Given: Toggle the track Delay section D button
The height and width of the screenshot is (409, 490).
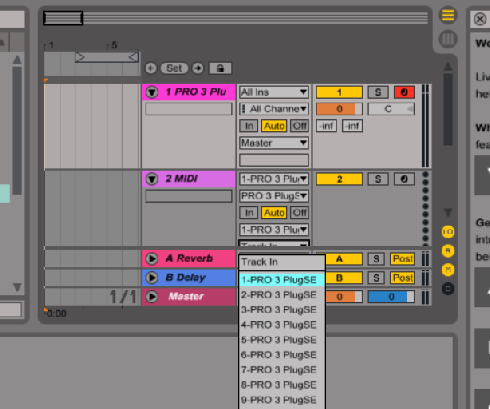Looking at the screenshot, I should click(x=448, y=289).
